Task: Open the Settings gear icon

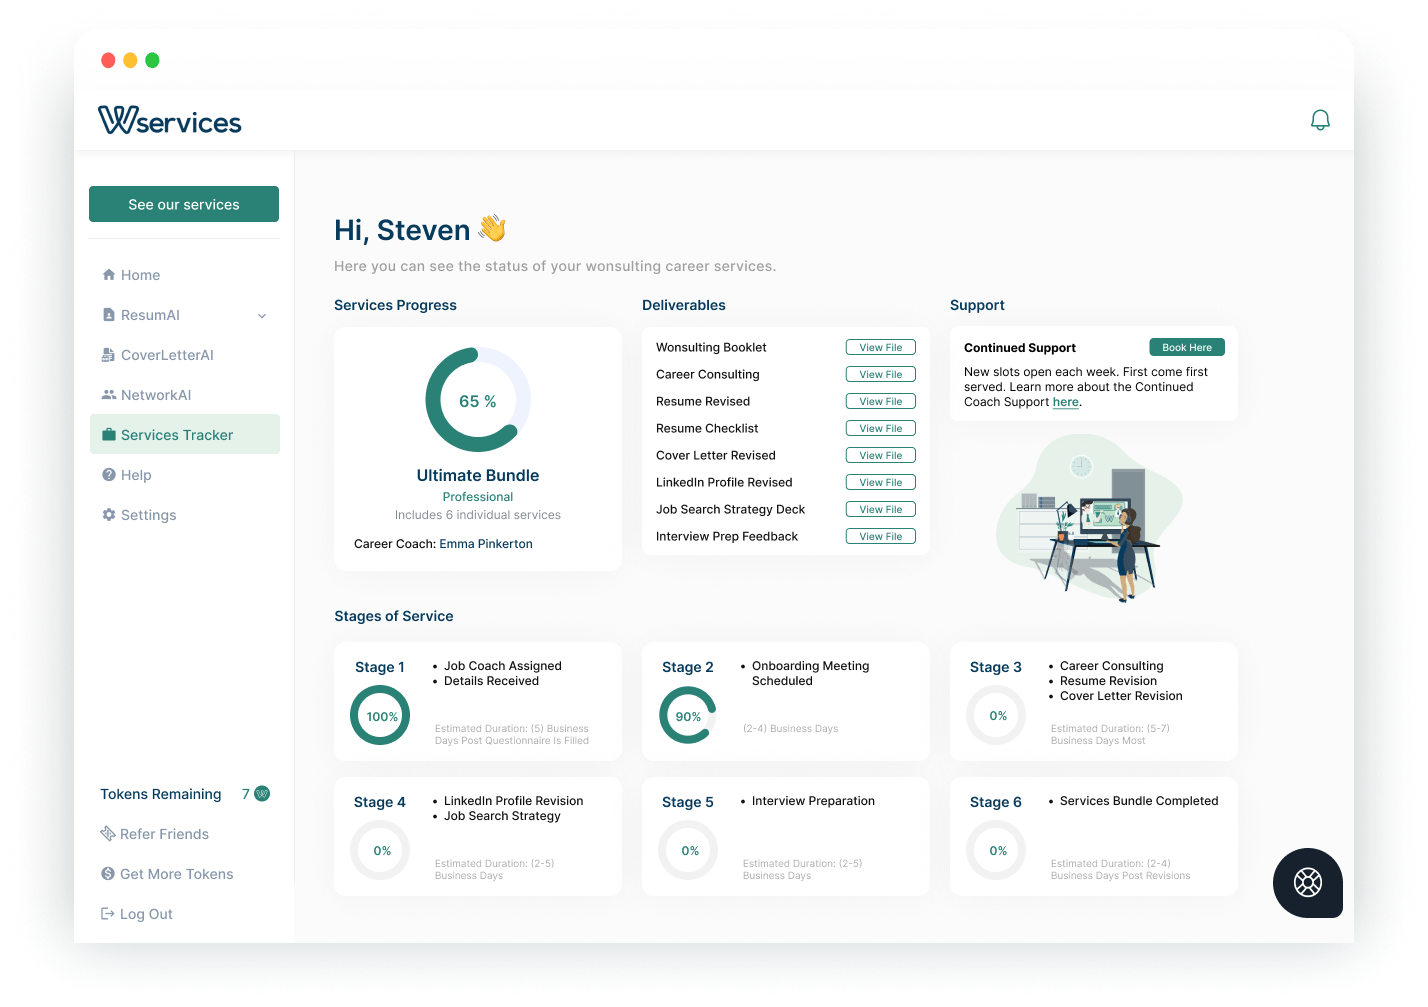Action: (109, 514)
